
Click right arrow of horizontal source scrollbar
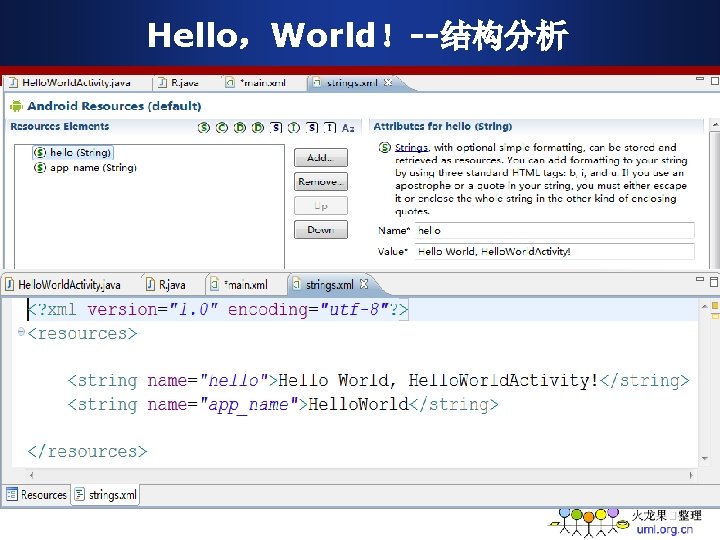(x=691, y=475)
